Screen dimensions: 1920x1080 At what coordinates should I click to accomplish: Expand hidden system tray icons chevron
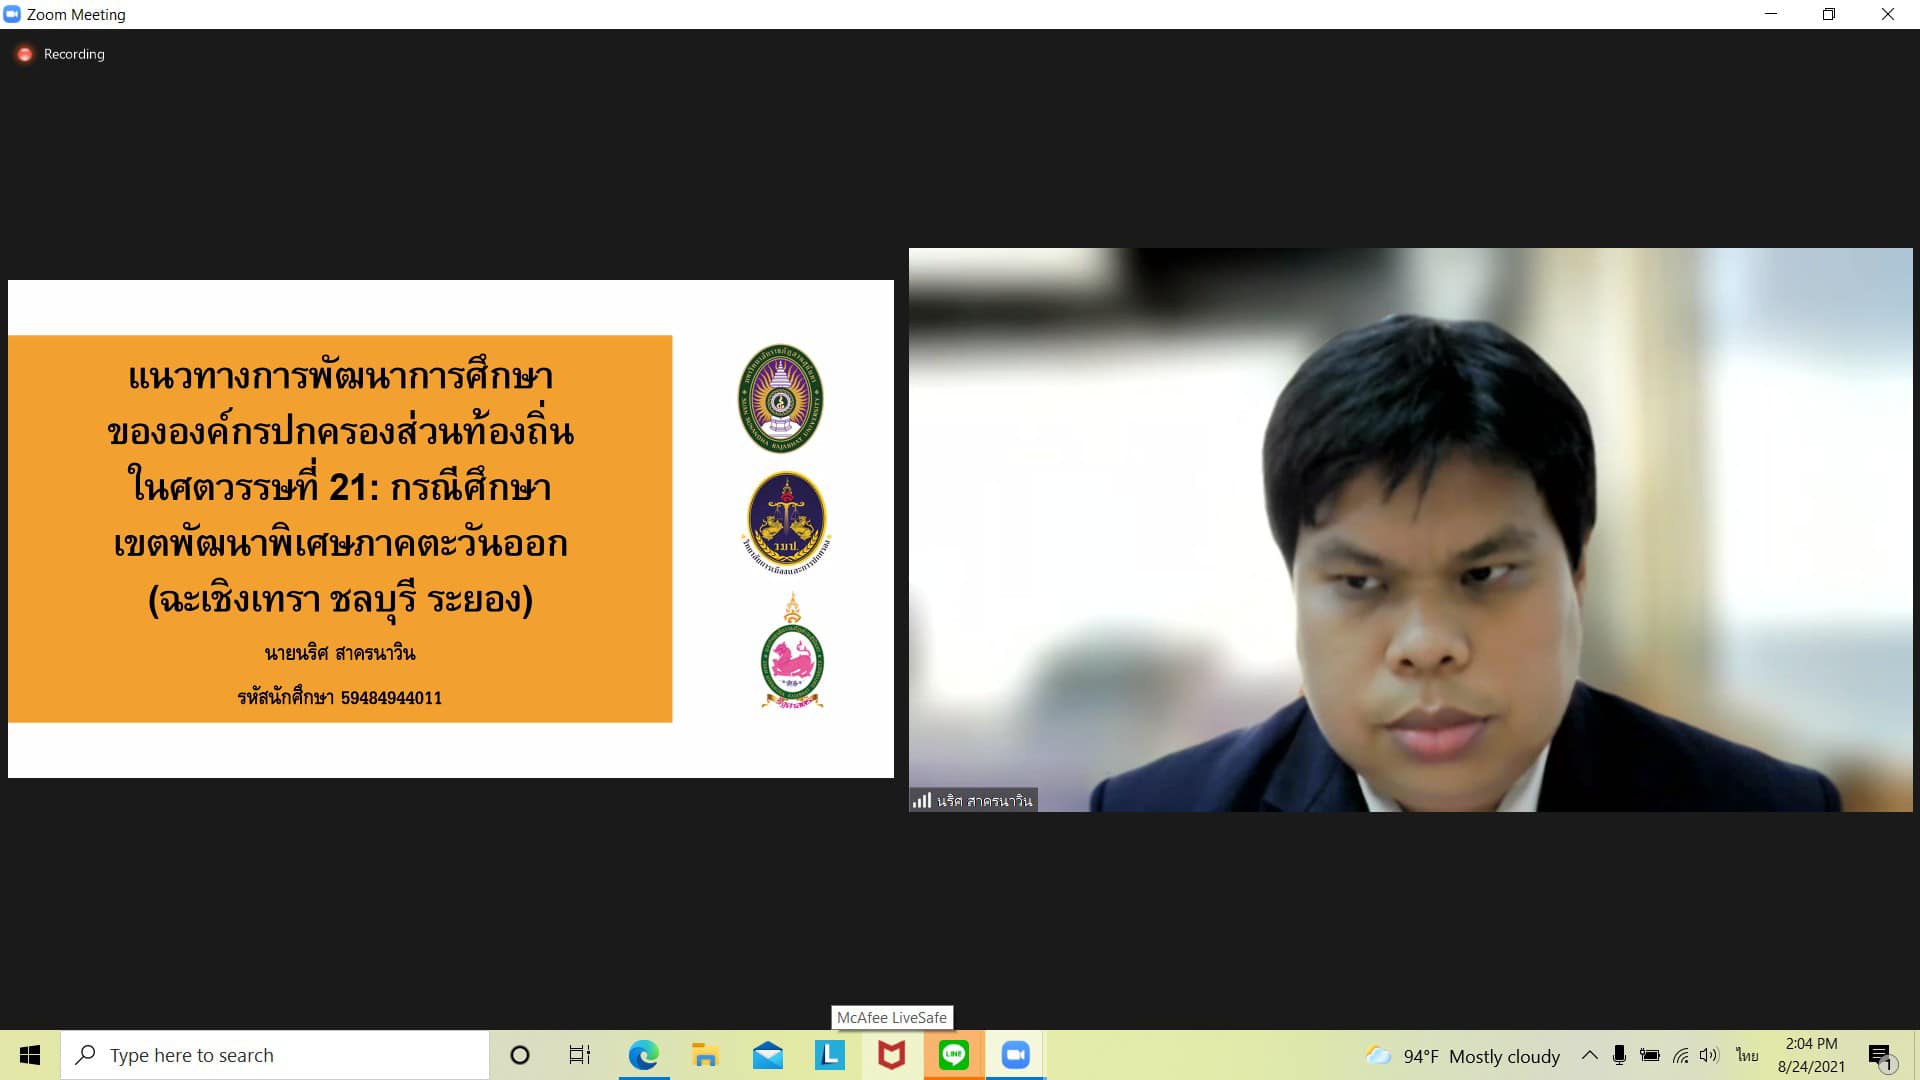(x=1589, y=1055)
